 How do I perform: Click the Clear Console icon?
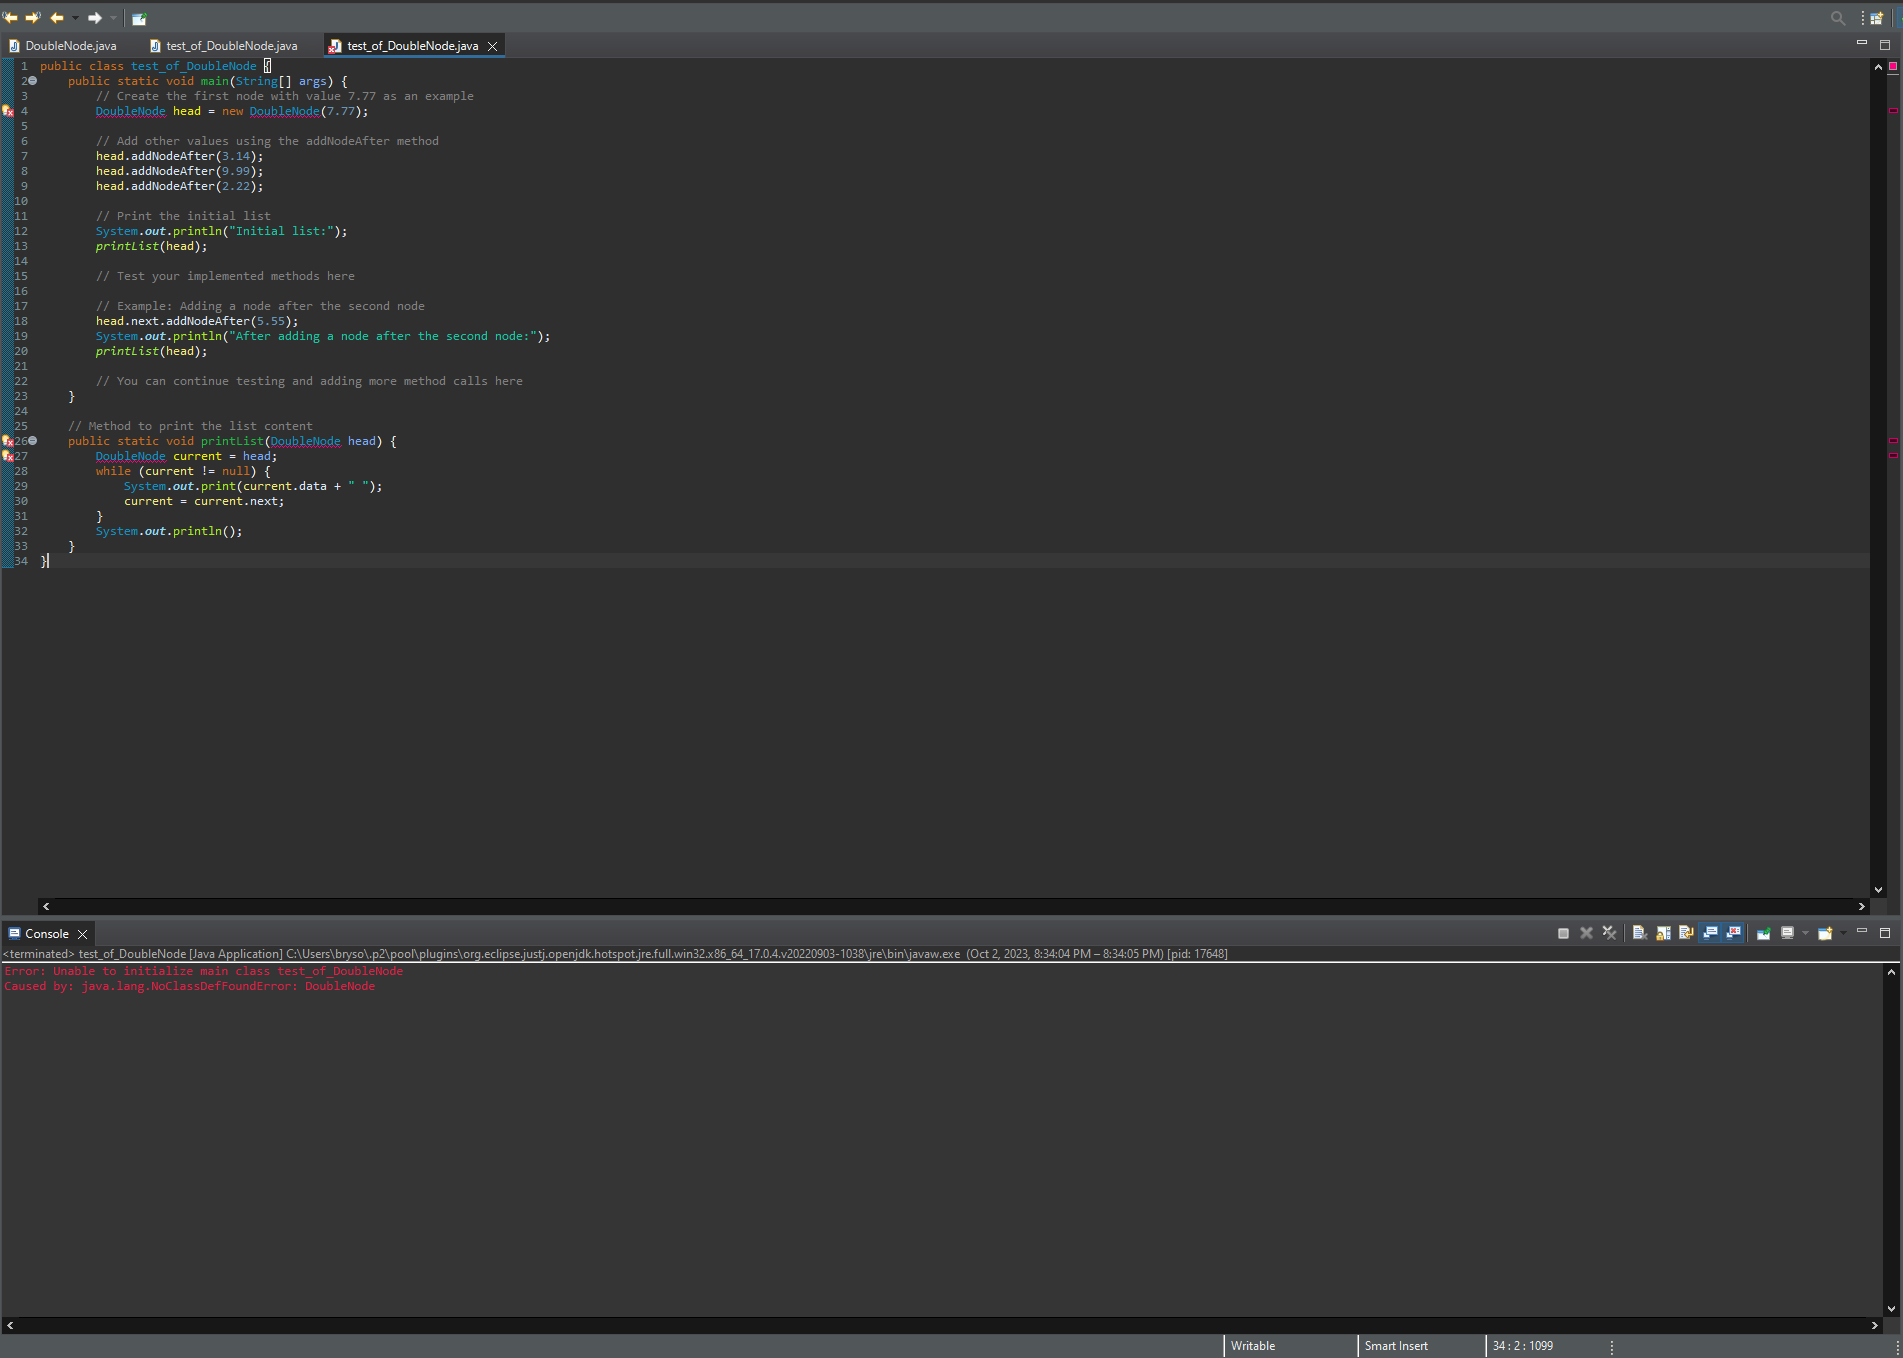pos(1640,933)
